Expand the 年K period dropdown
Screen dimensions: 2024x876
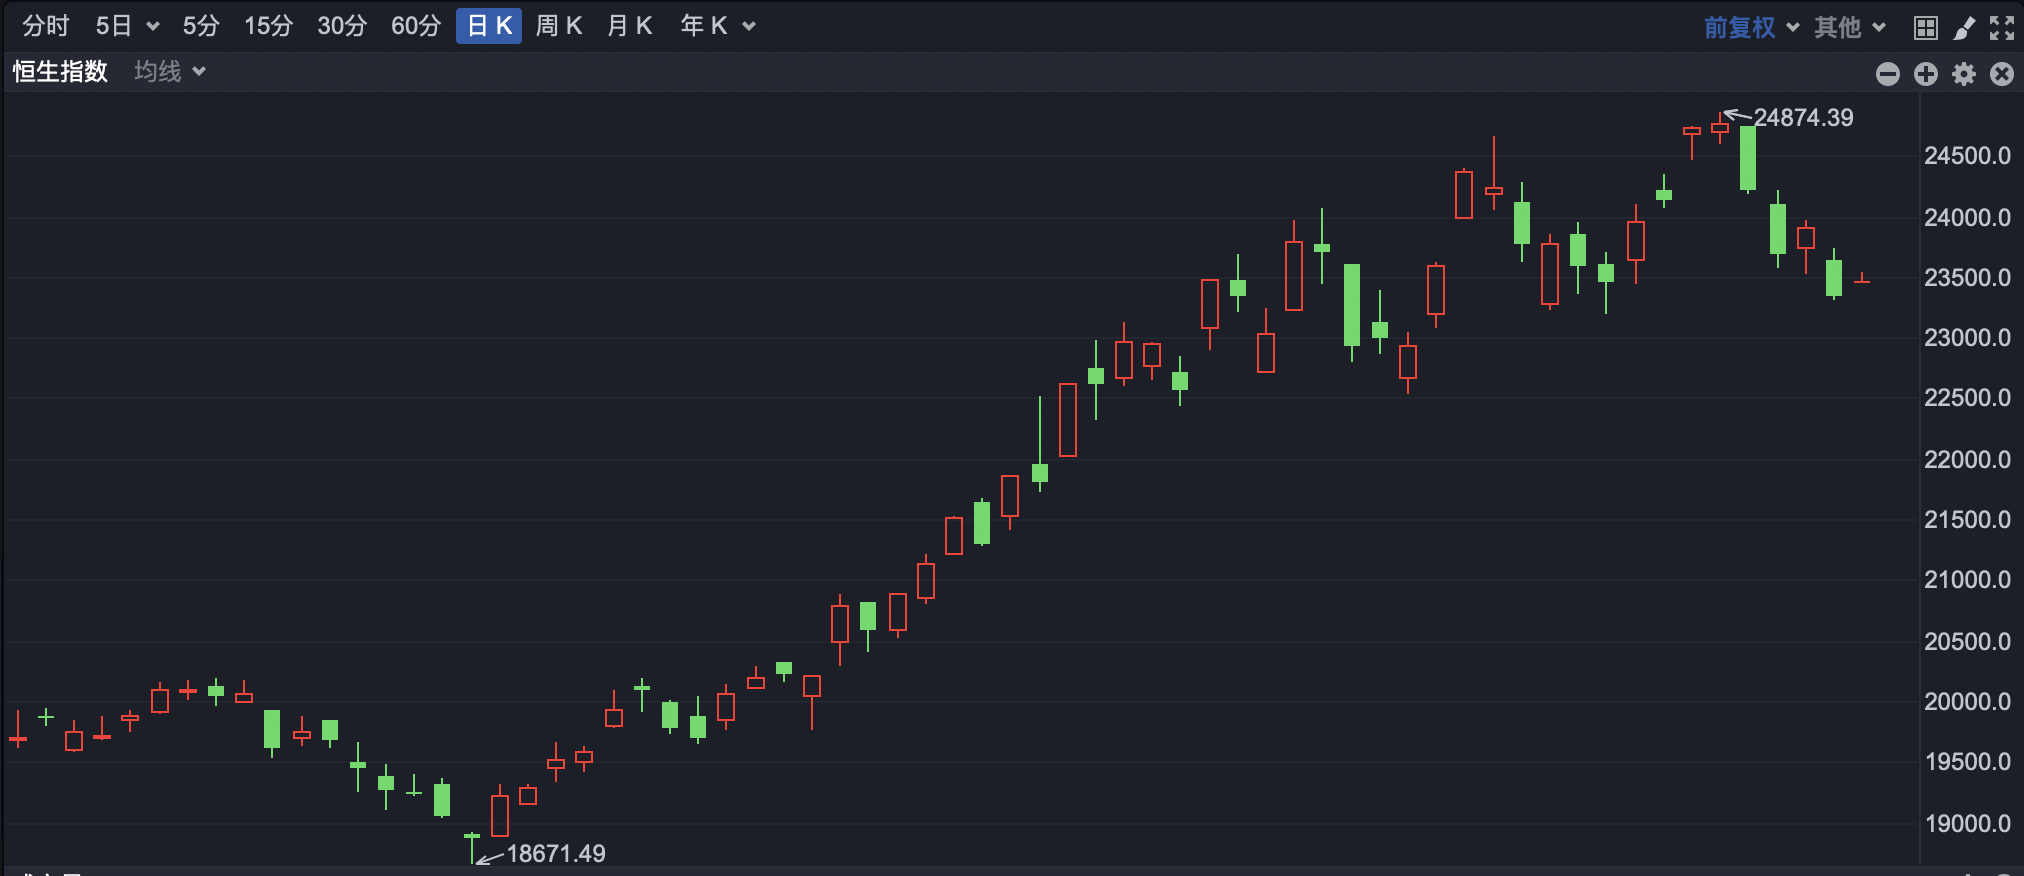pyautogui.click(x=717, y=26)
